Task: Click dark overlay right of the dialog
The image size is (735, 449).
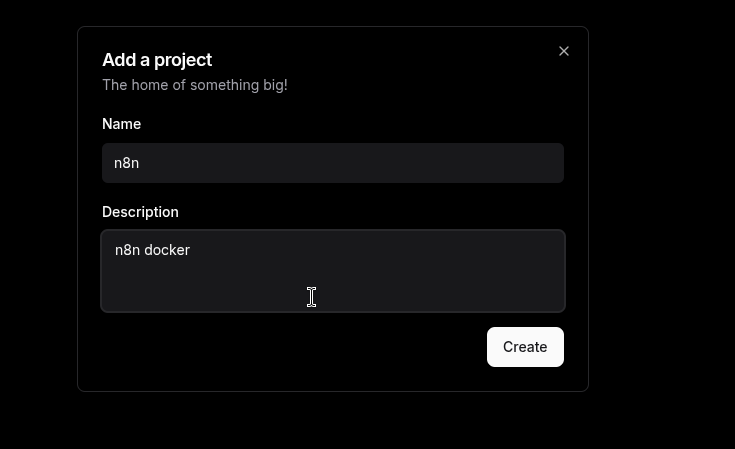Action: click(660, 220)
